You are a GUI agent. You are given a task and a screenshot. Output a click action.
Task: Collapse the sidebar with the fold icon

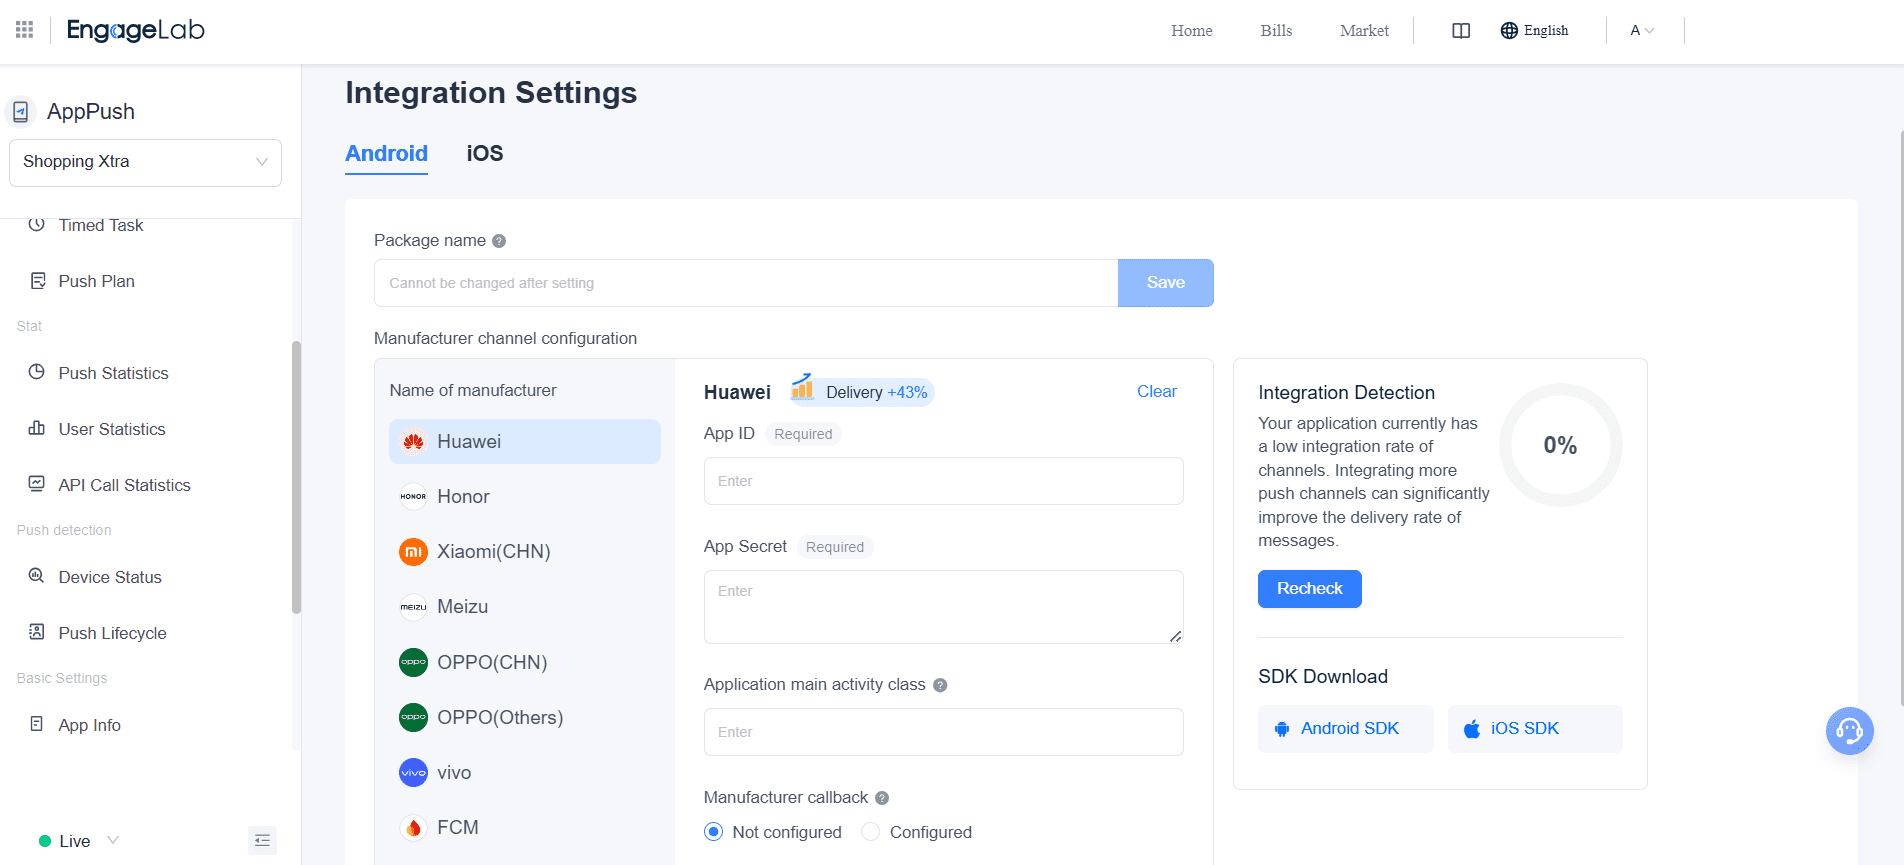pos(262,841)
